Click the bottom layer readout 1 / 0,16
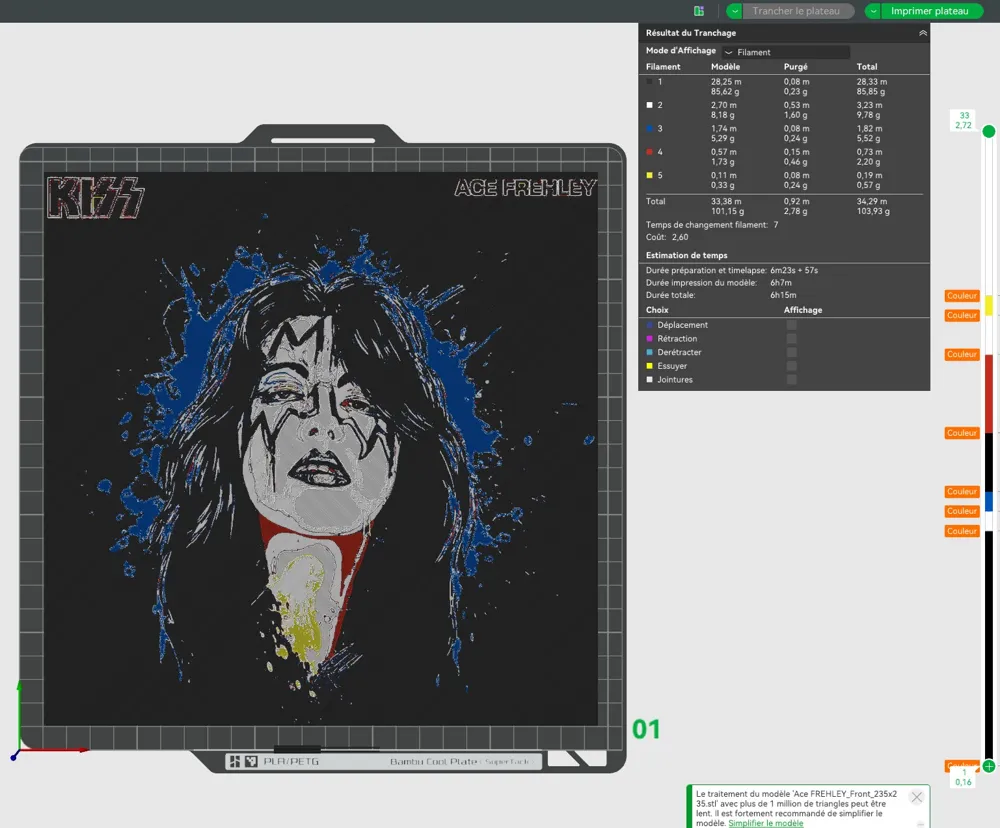Viewport: 1000px width, 828px height. click(x=964, y=778)
